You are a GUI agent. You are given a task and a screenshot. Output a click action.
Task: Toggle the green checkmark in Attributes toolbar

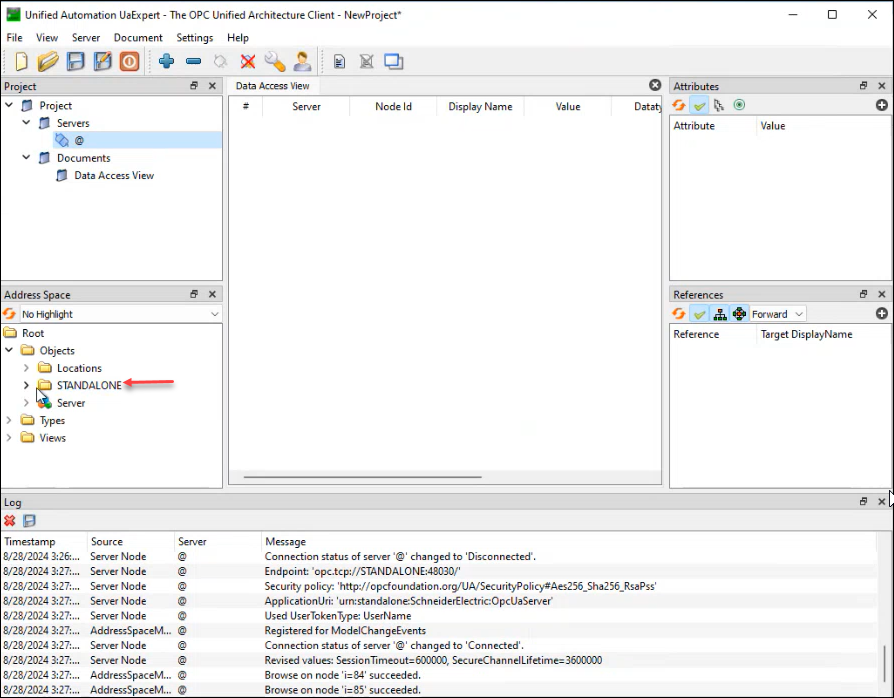click(699, 105)
